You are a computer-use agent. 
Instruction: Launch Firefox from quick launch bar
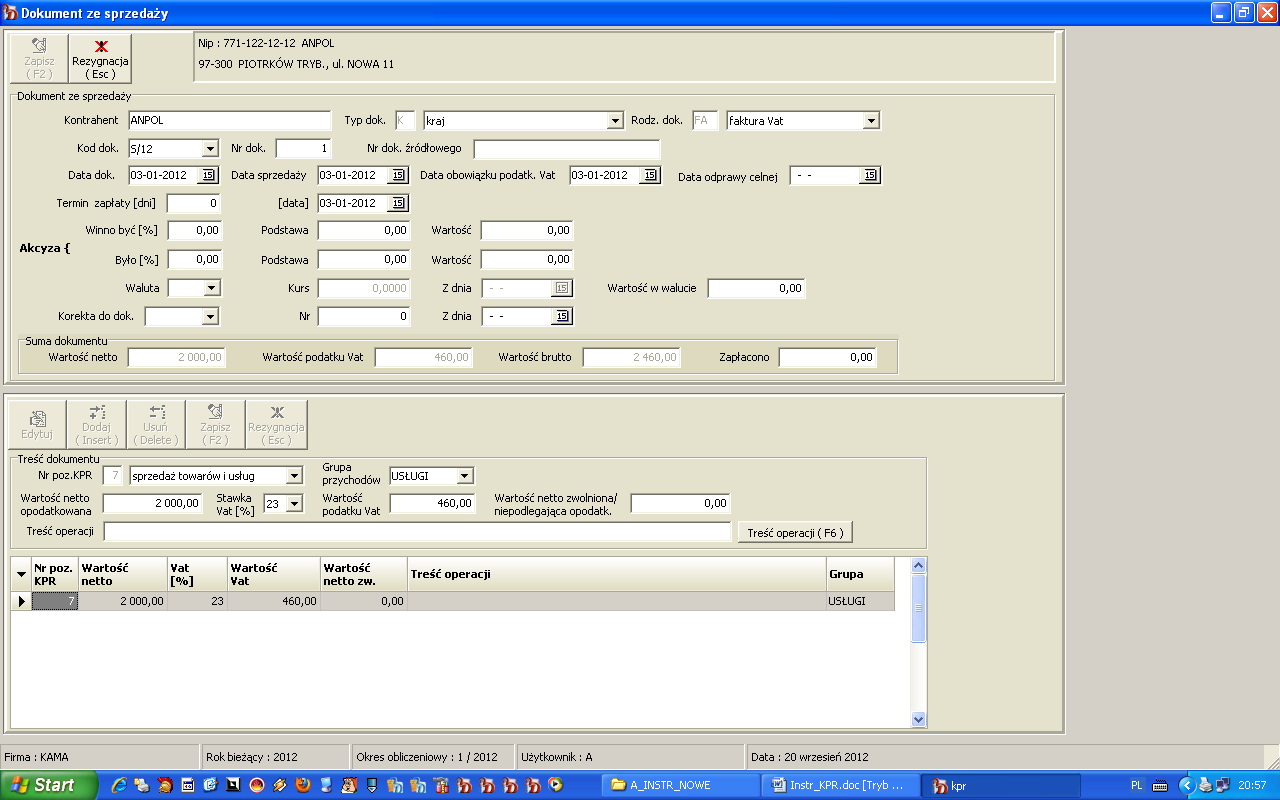[x=303, y=785]
